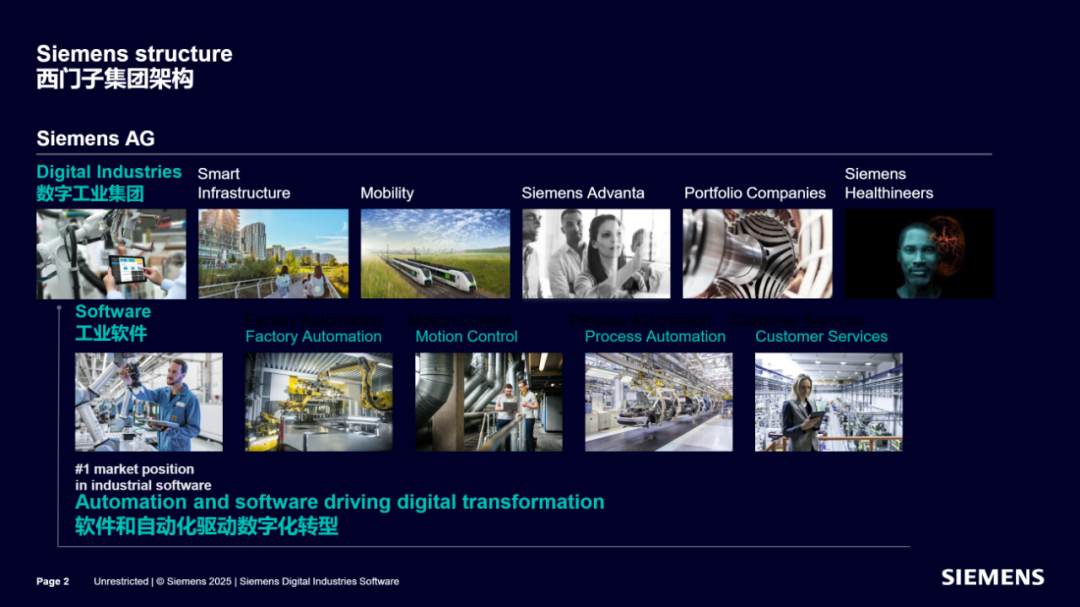Click the Siemens Healthineers face image

coord(920,254)
